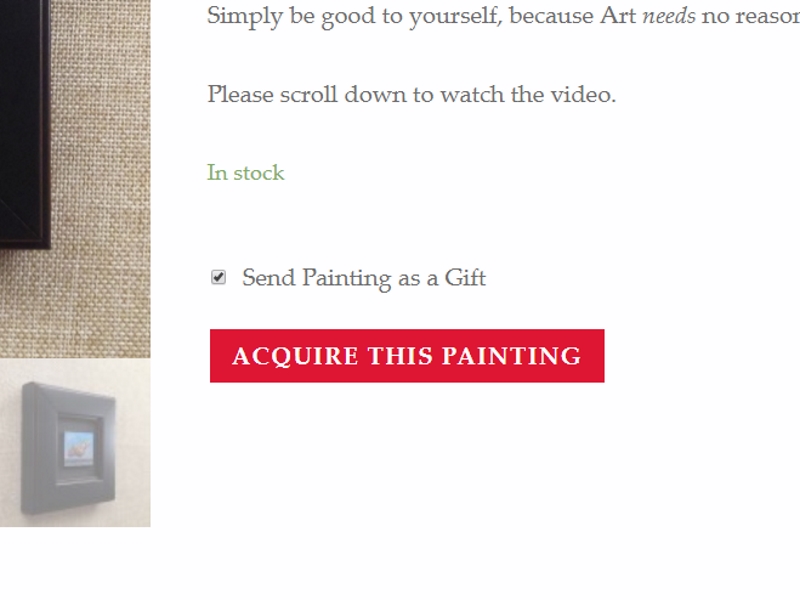Uncheck the Send Painting as a Gift checkbox
Viewport: 800px width, 600px height.
pos(218,277)
